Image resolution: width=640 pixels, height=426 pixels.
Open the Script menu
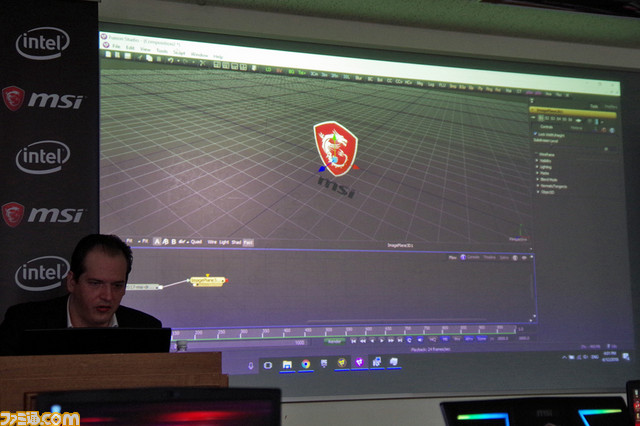point(179,53)
